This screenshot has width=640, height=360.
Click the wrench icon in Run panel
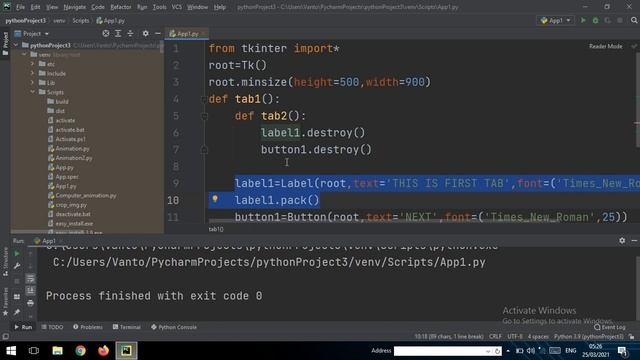click(x=17, y=266)
